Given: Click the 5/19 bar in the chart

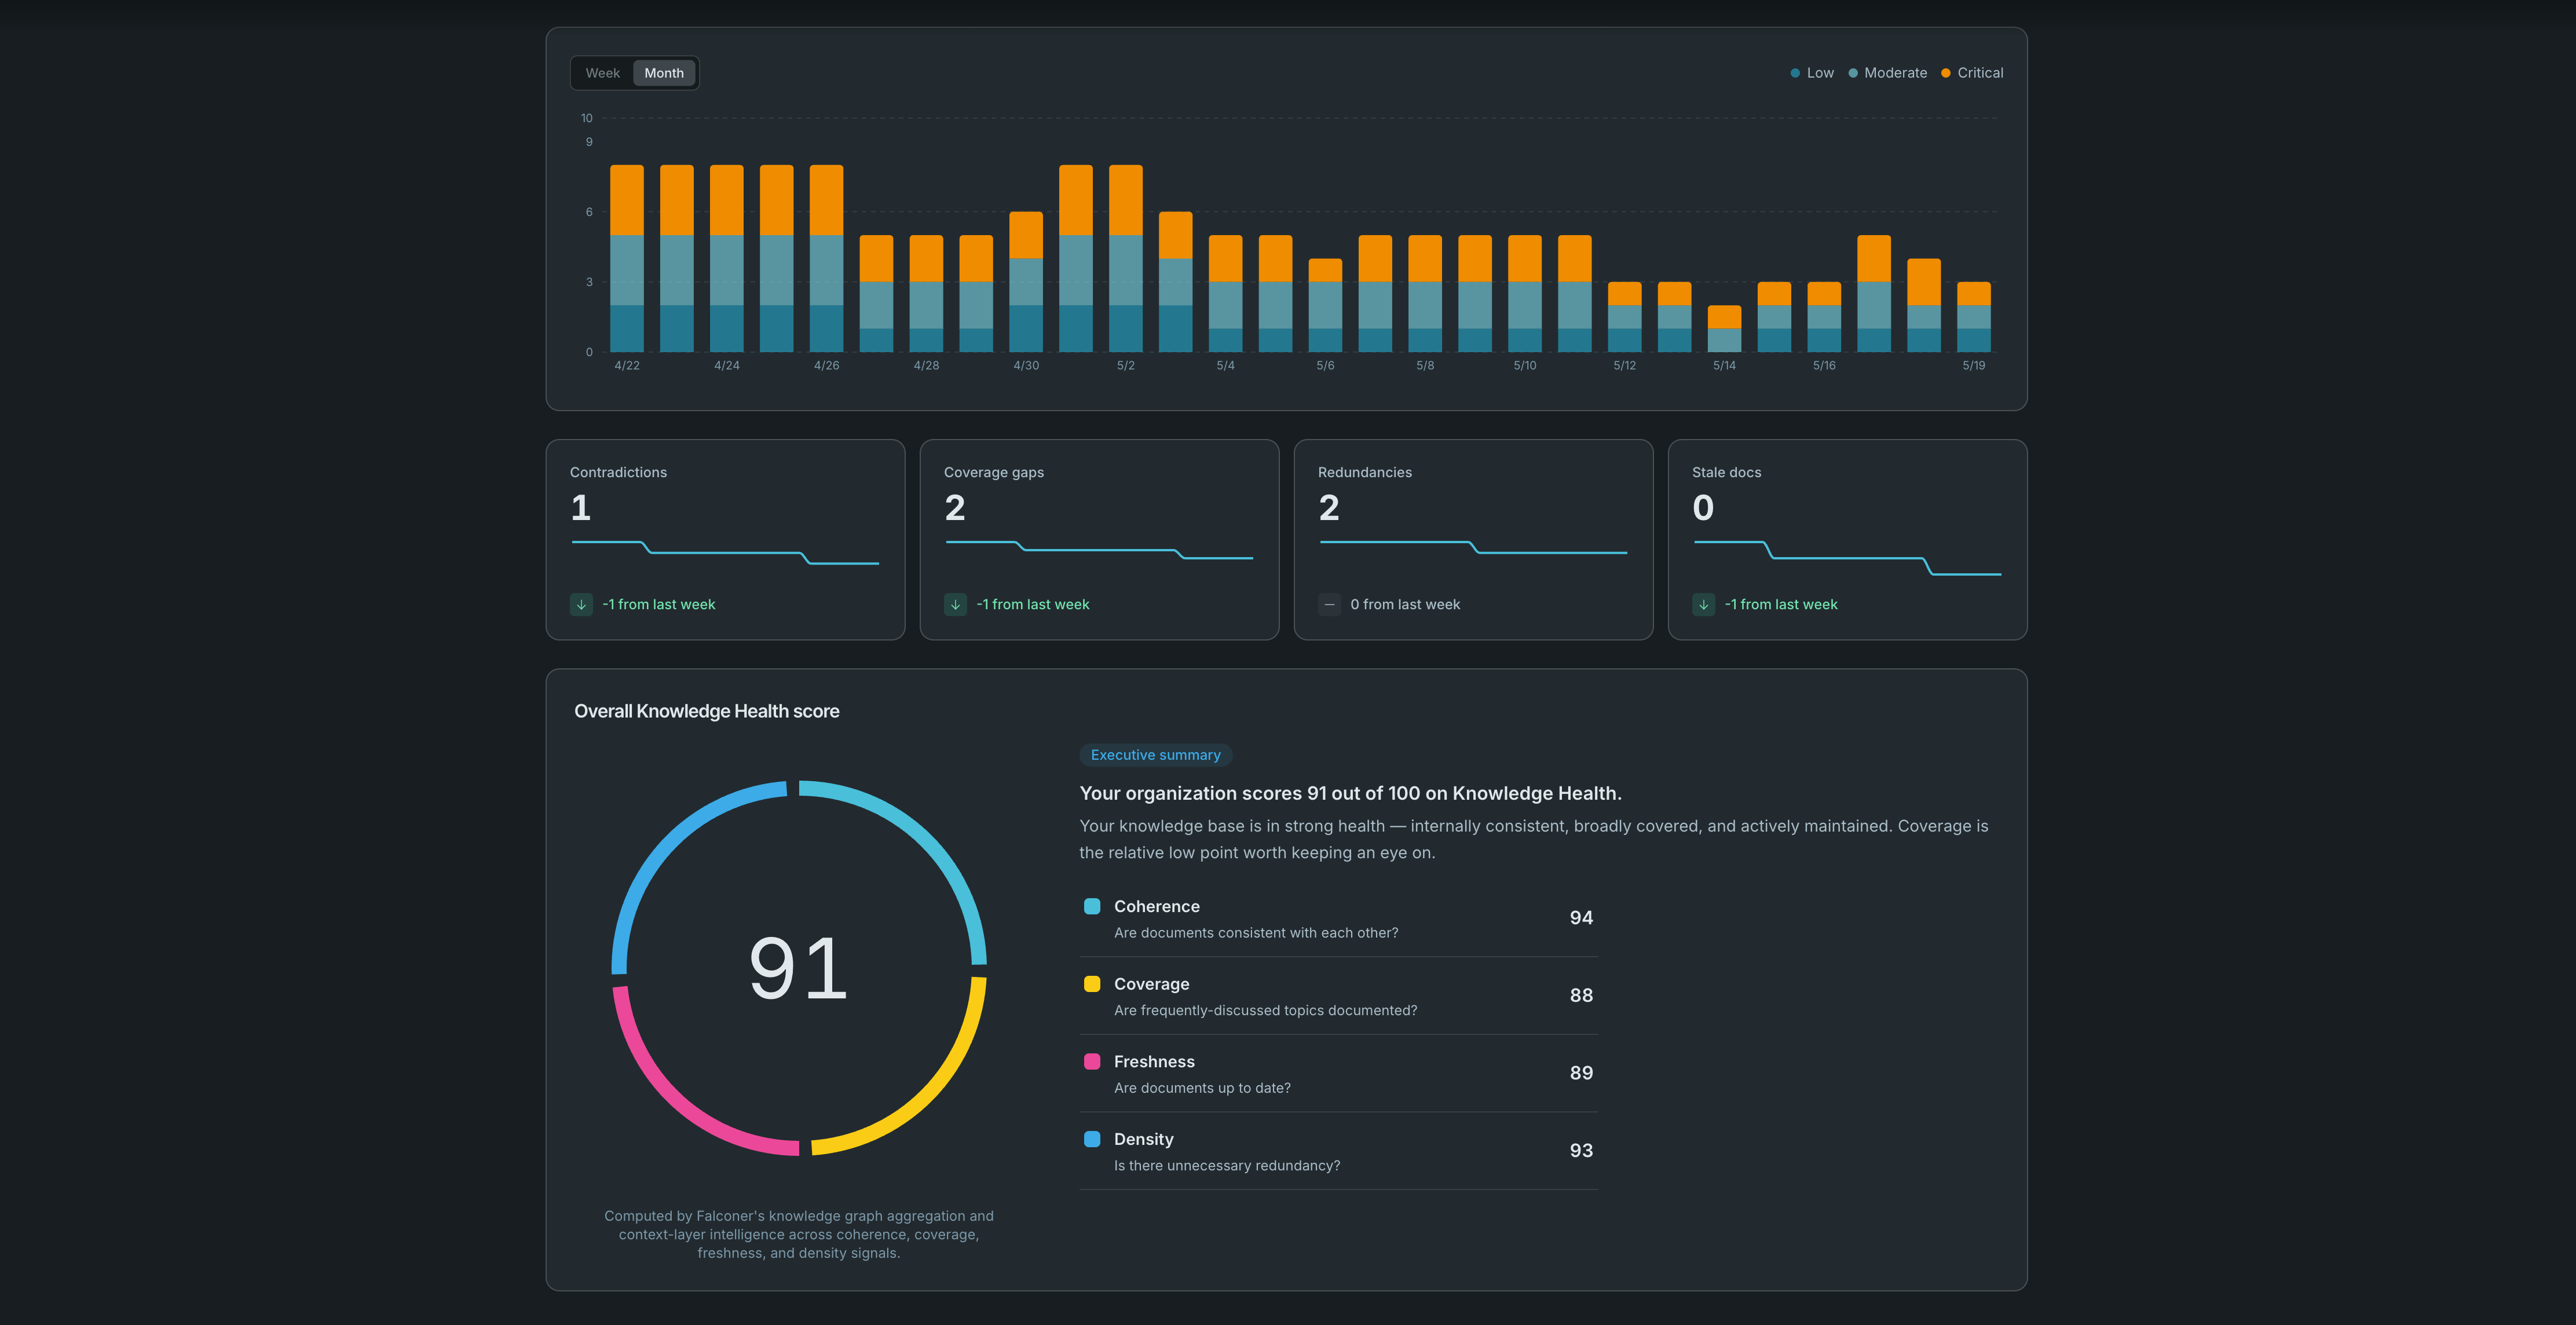Looking at the screenshot, I should coord(1974,317).
